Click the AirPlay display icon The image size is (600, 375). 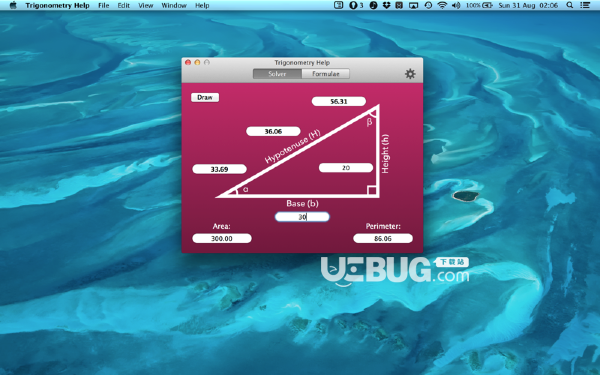413,5
